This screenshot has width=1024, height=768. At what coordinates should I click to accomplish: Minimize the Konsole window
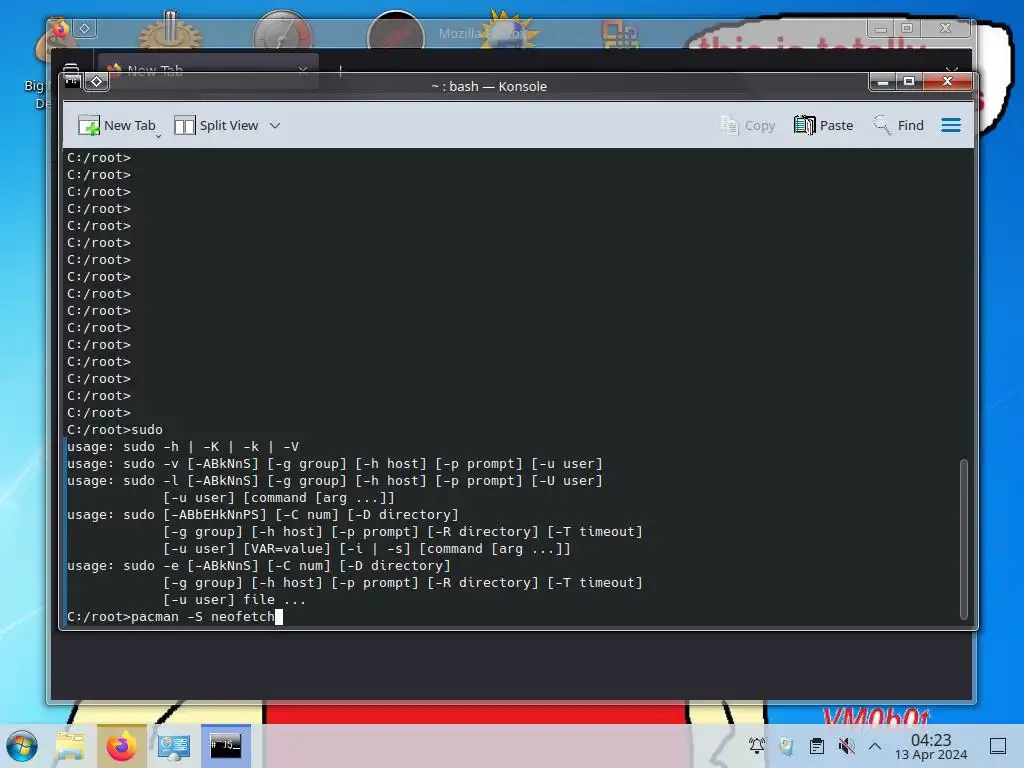pos(882,82)
